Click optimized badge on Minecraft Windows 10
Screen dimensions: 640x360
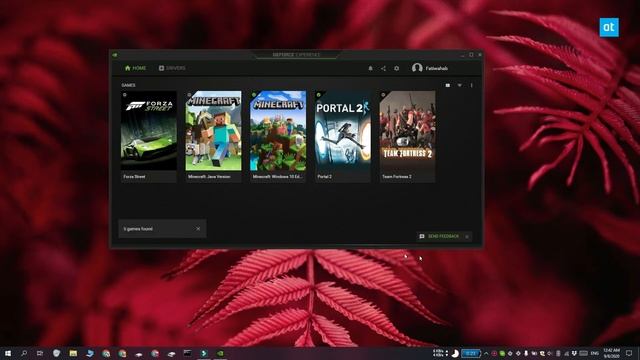click(253, 95)
